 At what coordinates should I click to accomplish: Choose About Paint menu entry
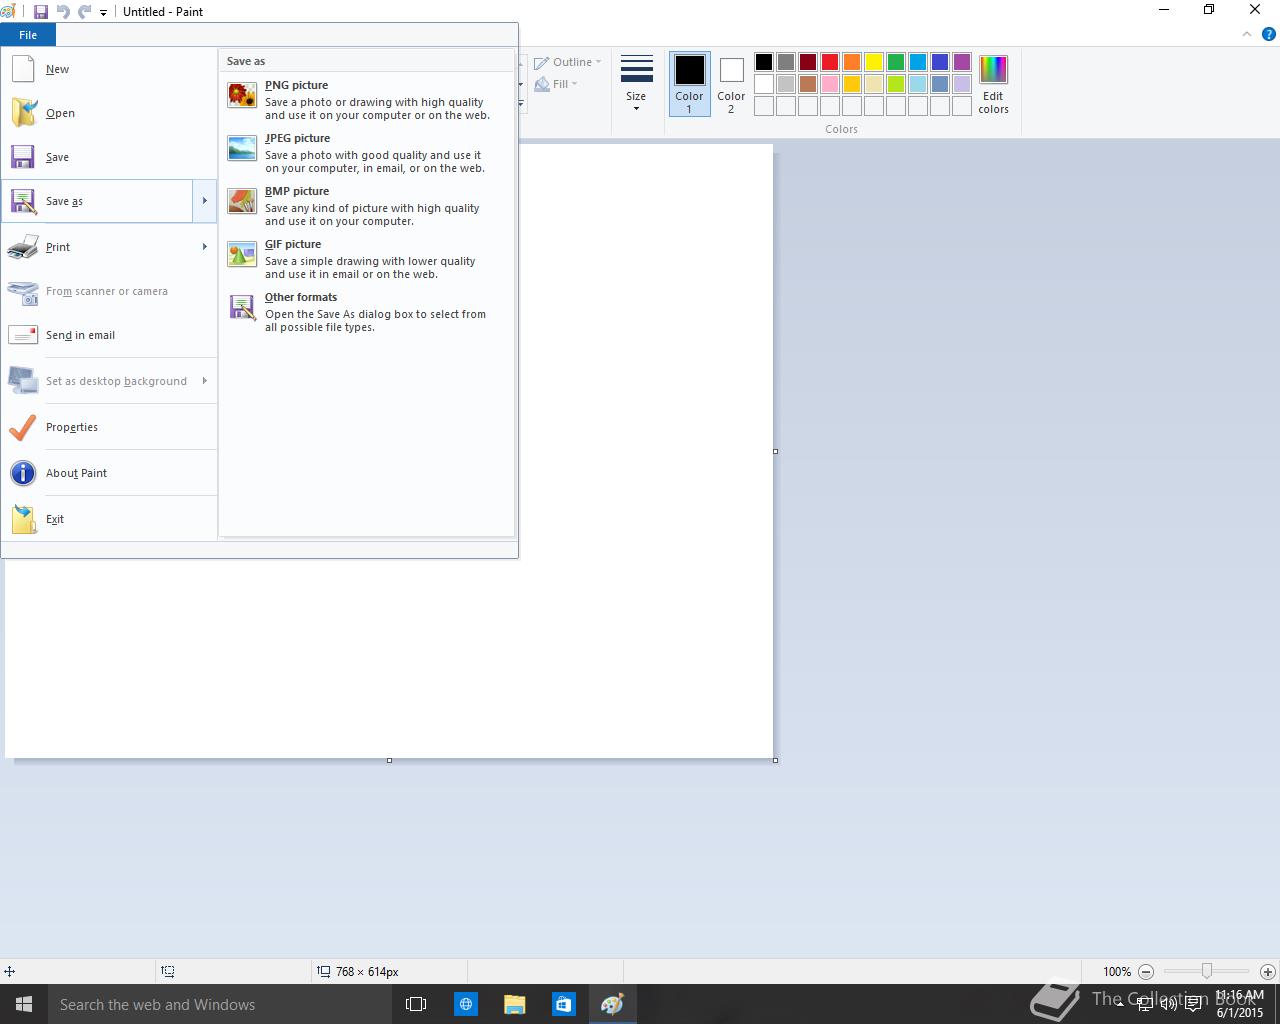click(109, 473)
